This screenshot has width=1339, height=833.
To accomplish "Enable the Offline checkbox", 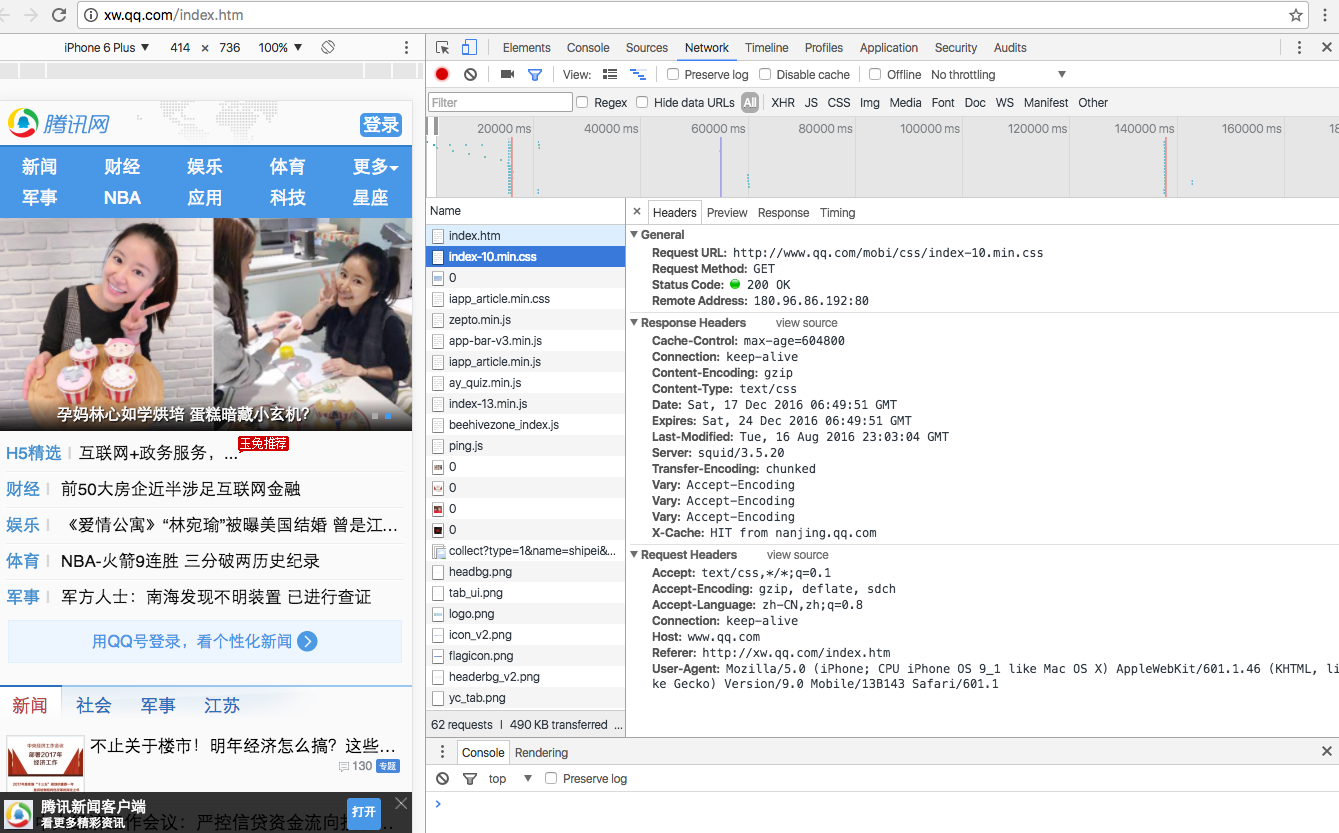I will point(875,74).
